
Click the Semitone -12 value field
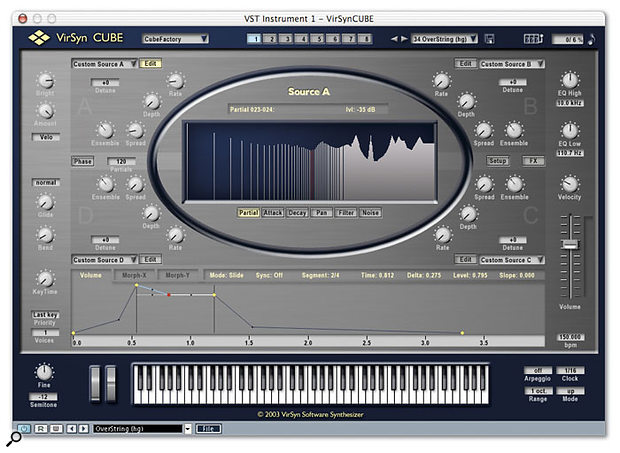(x=43, y=396)
